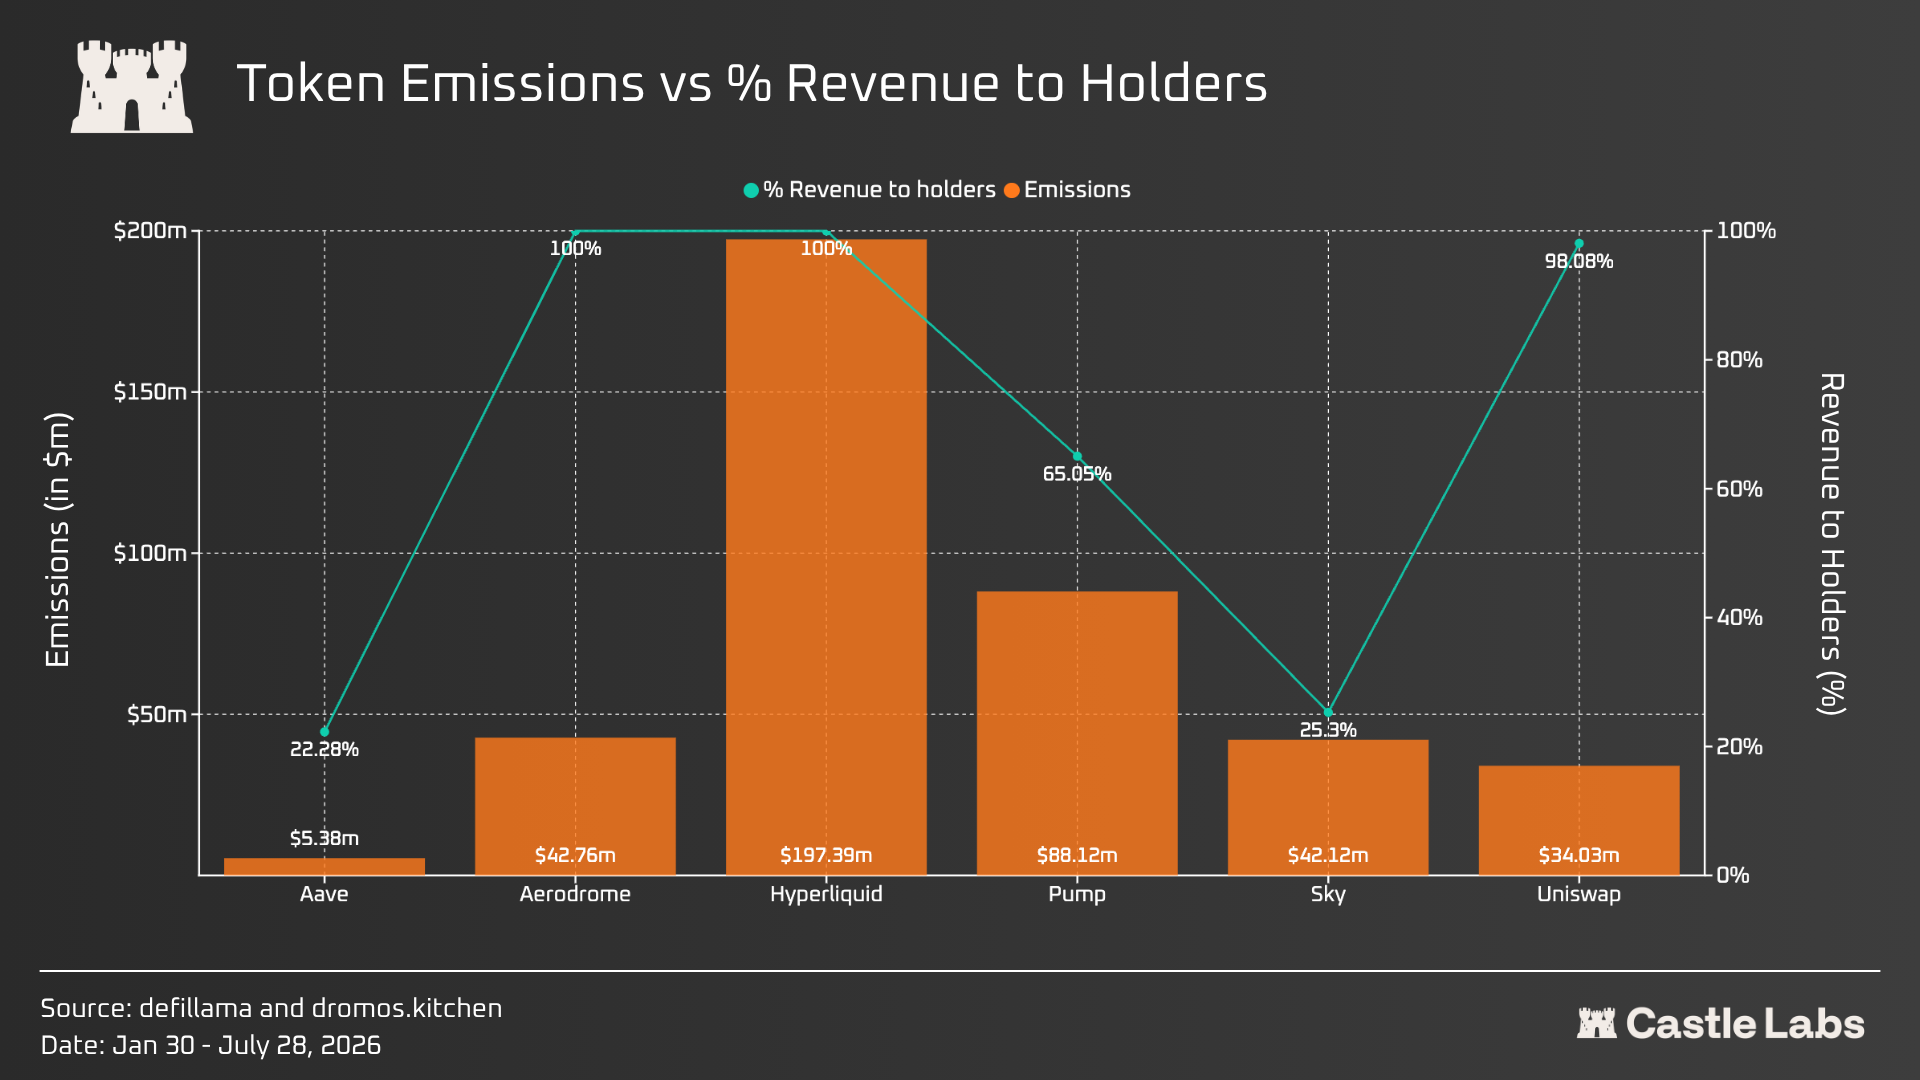
Task: Click the small Aave $5.38m bar
Action: 324,866
